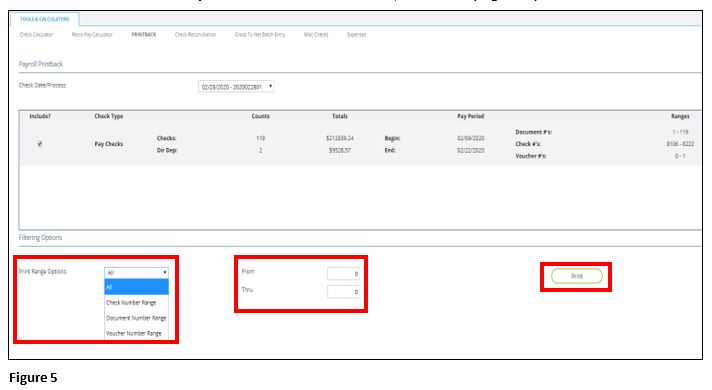Click the Check Date/Process label

42,85
